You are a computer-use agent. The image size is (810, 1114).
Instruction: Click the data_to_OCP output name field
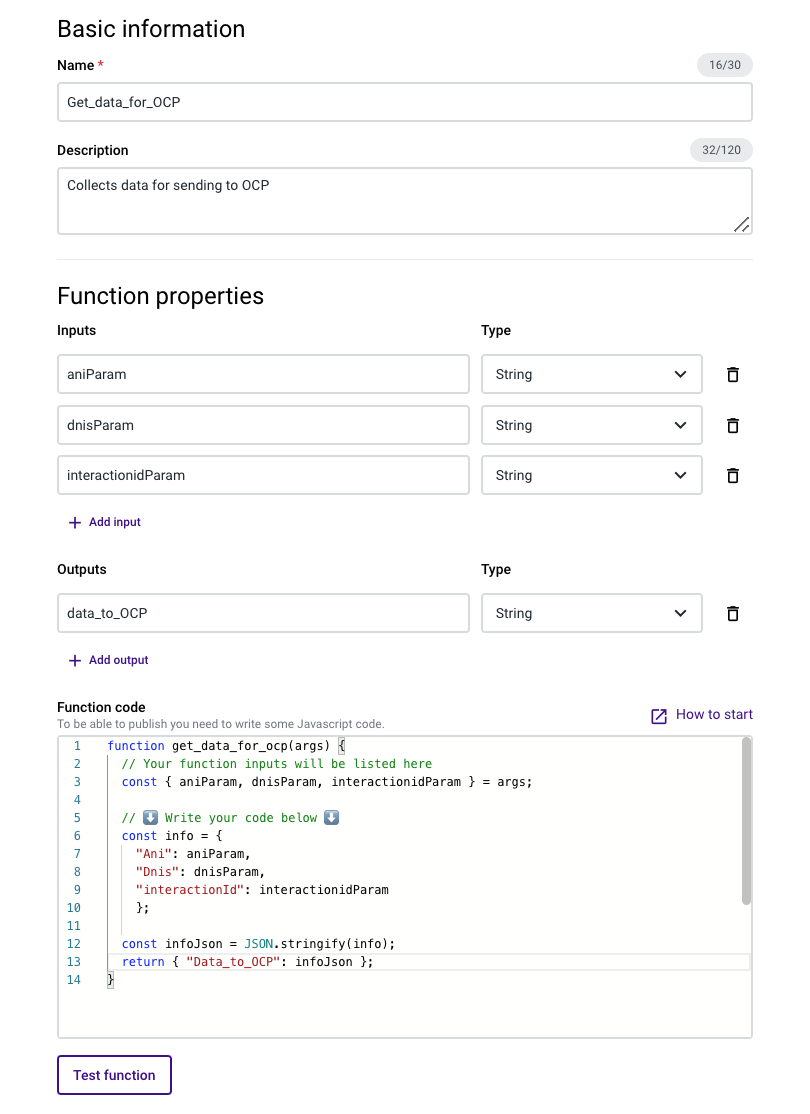[x=263, y=613]
